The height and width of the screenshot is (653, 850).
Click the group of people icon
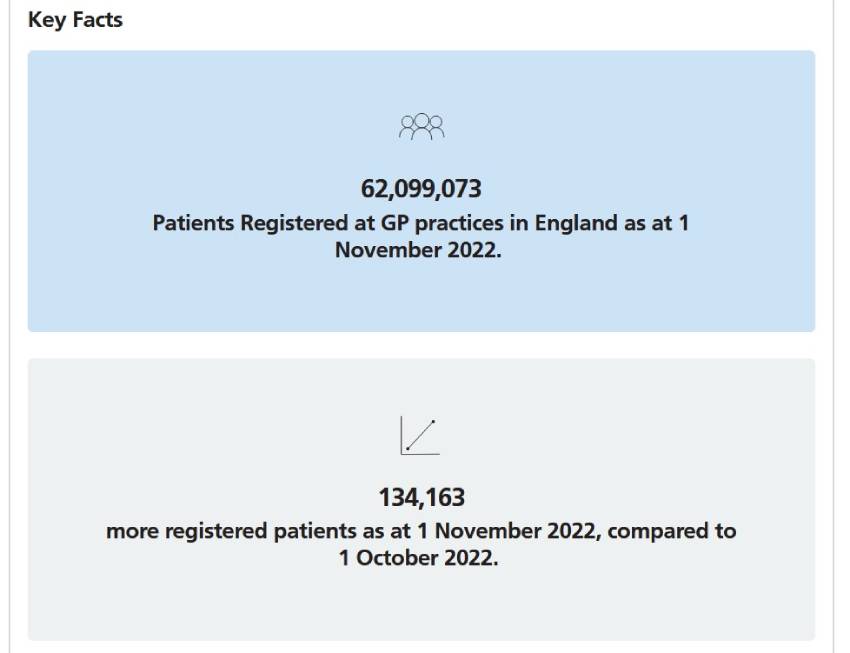pos(421,126)
